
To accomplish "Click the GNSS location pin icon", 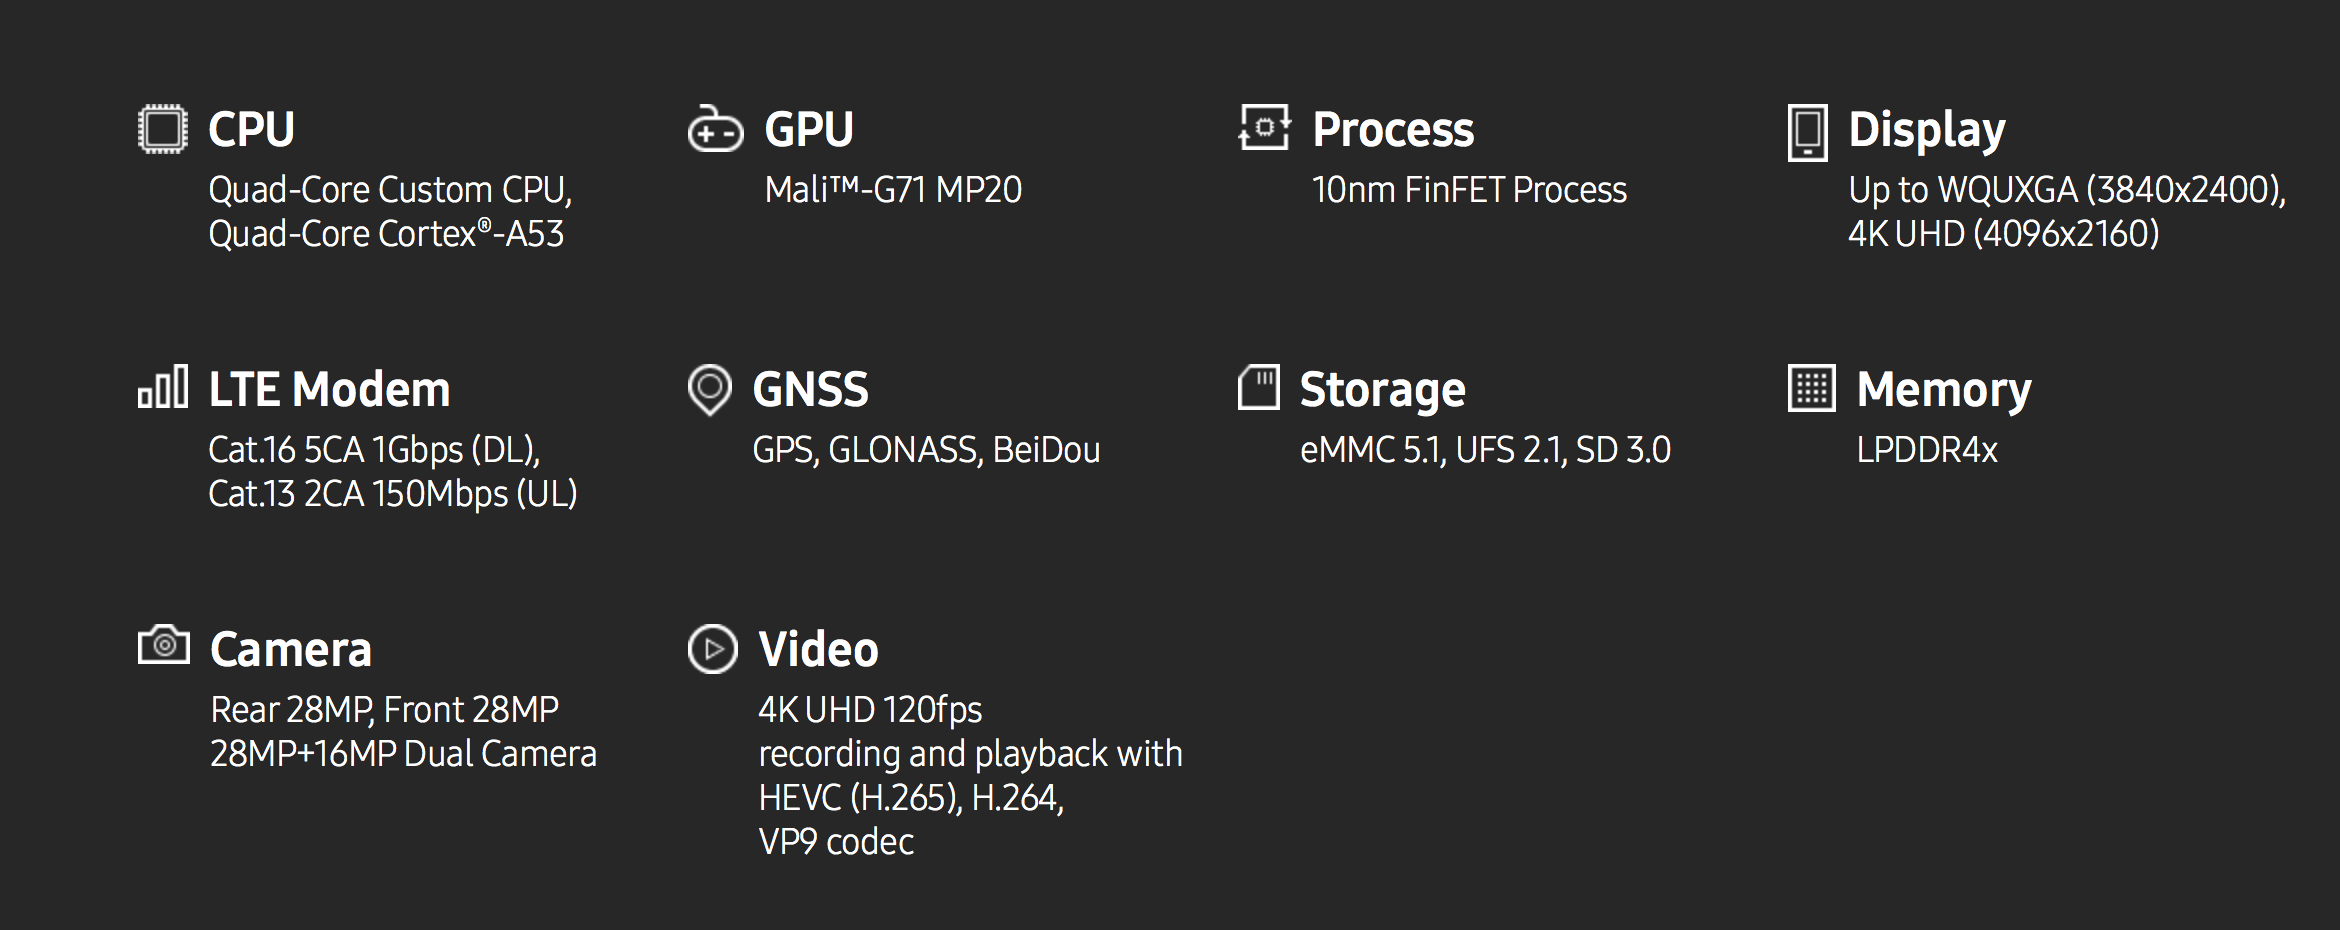I will coord(710,389).
